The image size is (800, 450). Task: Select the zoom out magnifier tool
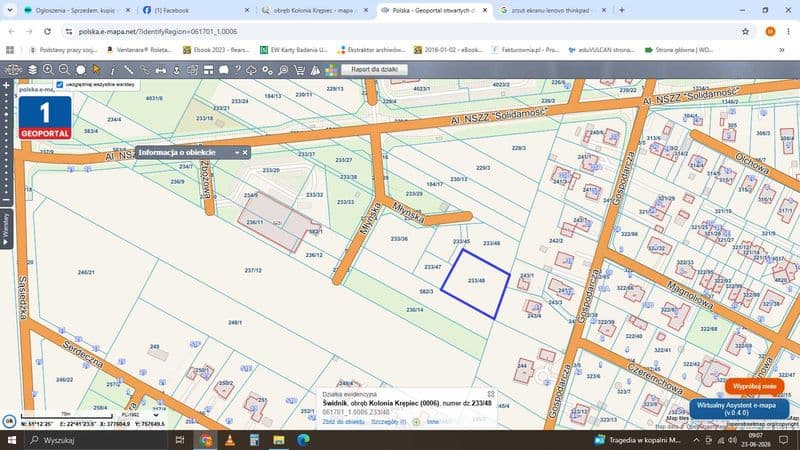(64, 70)
